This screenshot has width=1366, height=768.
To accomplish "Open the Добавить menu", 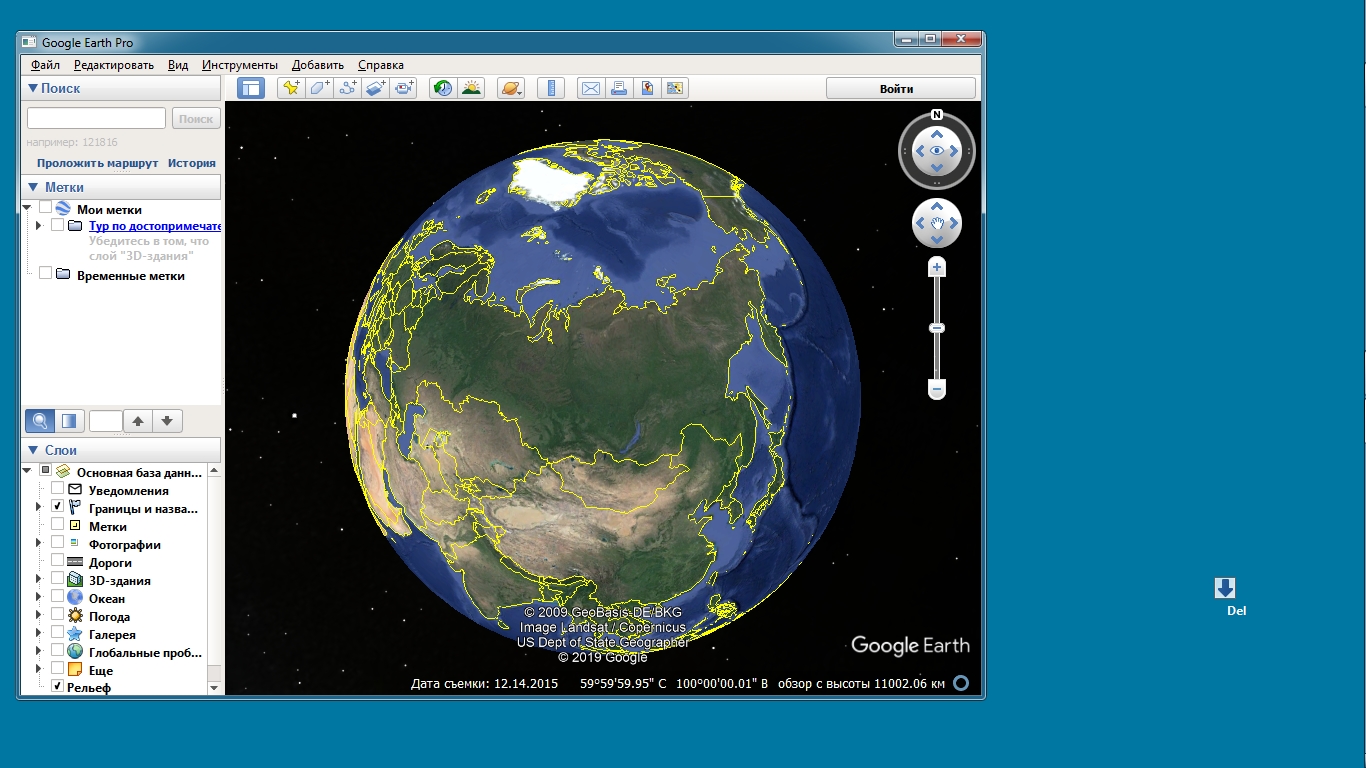I will click(318, 65).
